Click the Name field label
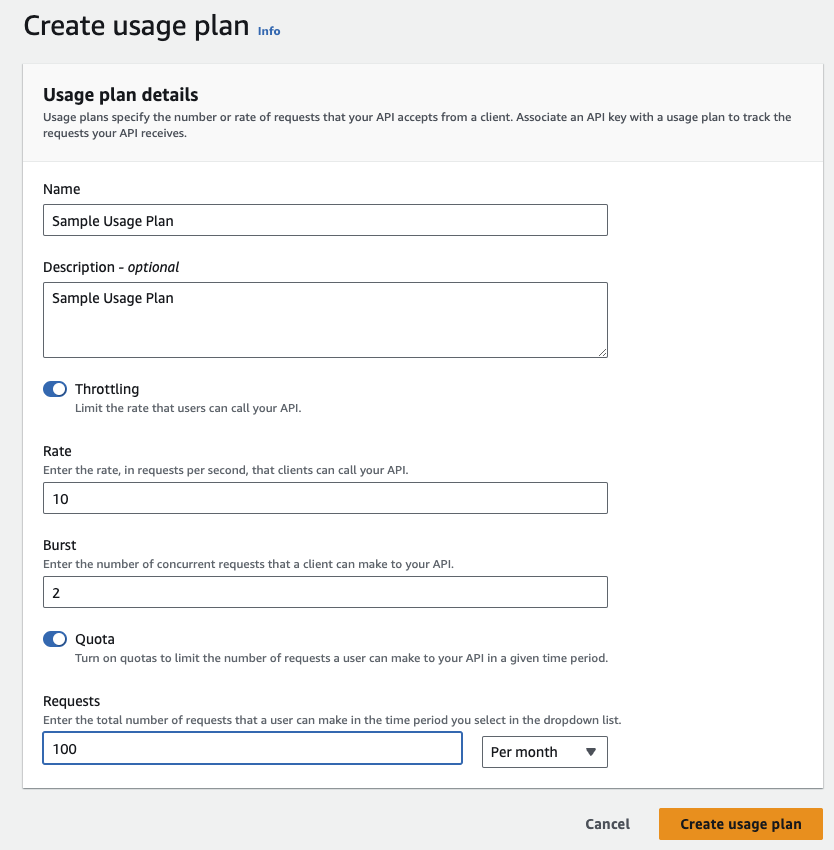The width and height of the screenshot is (834, 850). point(62,189)
